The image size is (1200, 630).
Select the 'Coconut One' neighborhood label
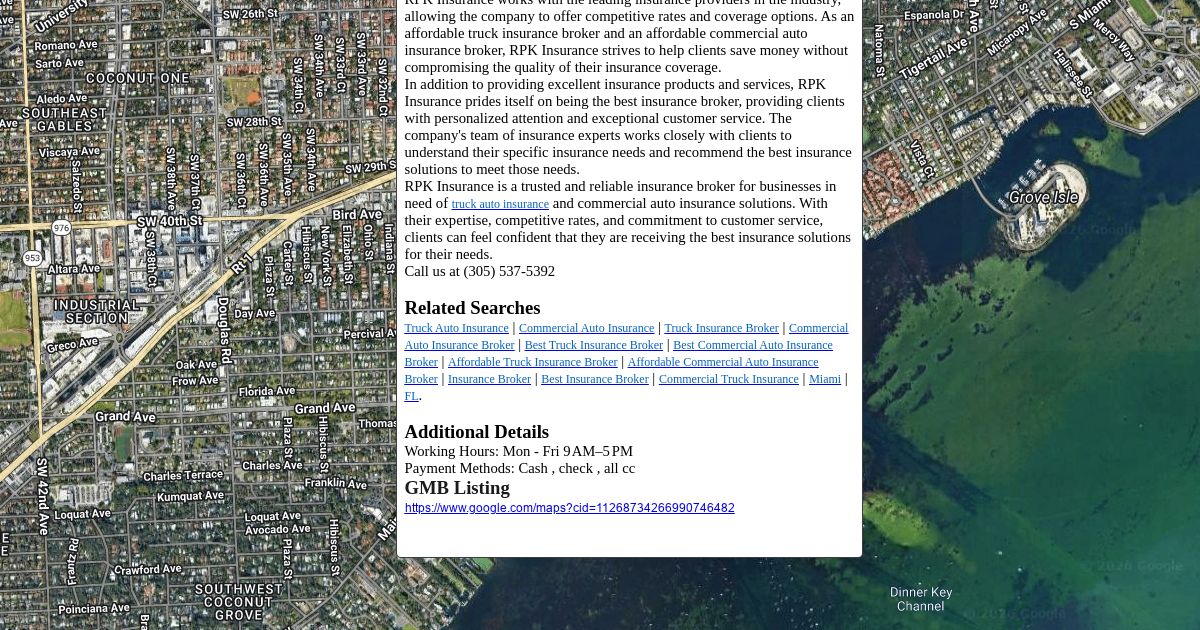pyautogui.click(x=137, y=78)
